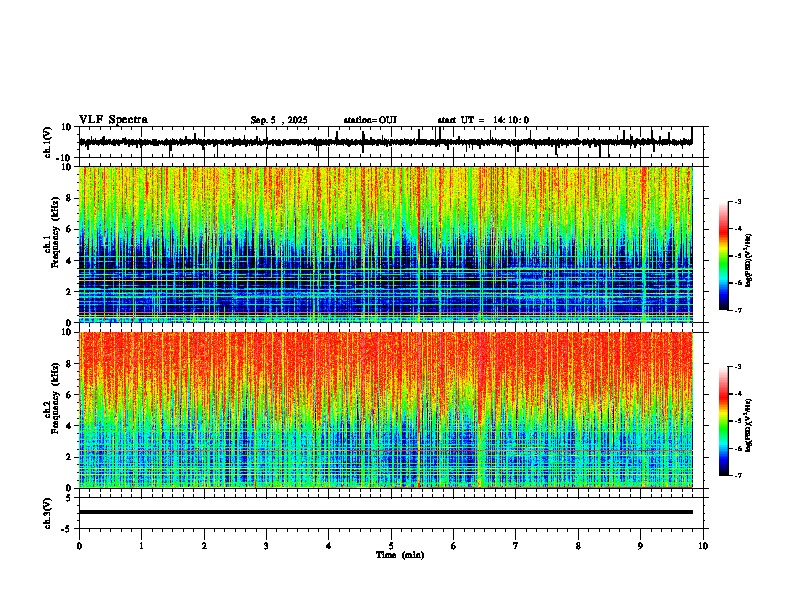Click the ch.2 'Frequency (kHz)' axis label
Image resolution: width=792 pixels, height=612 pixels.
(x=55, y=398)
